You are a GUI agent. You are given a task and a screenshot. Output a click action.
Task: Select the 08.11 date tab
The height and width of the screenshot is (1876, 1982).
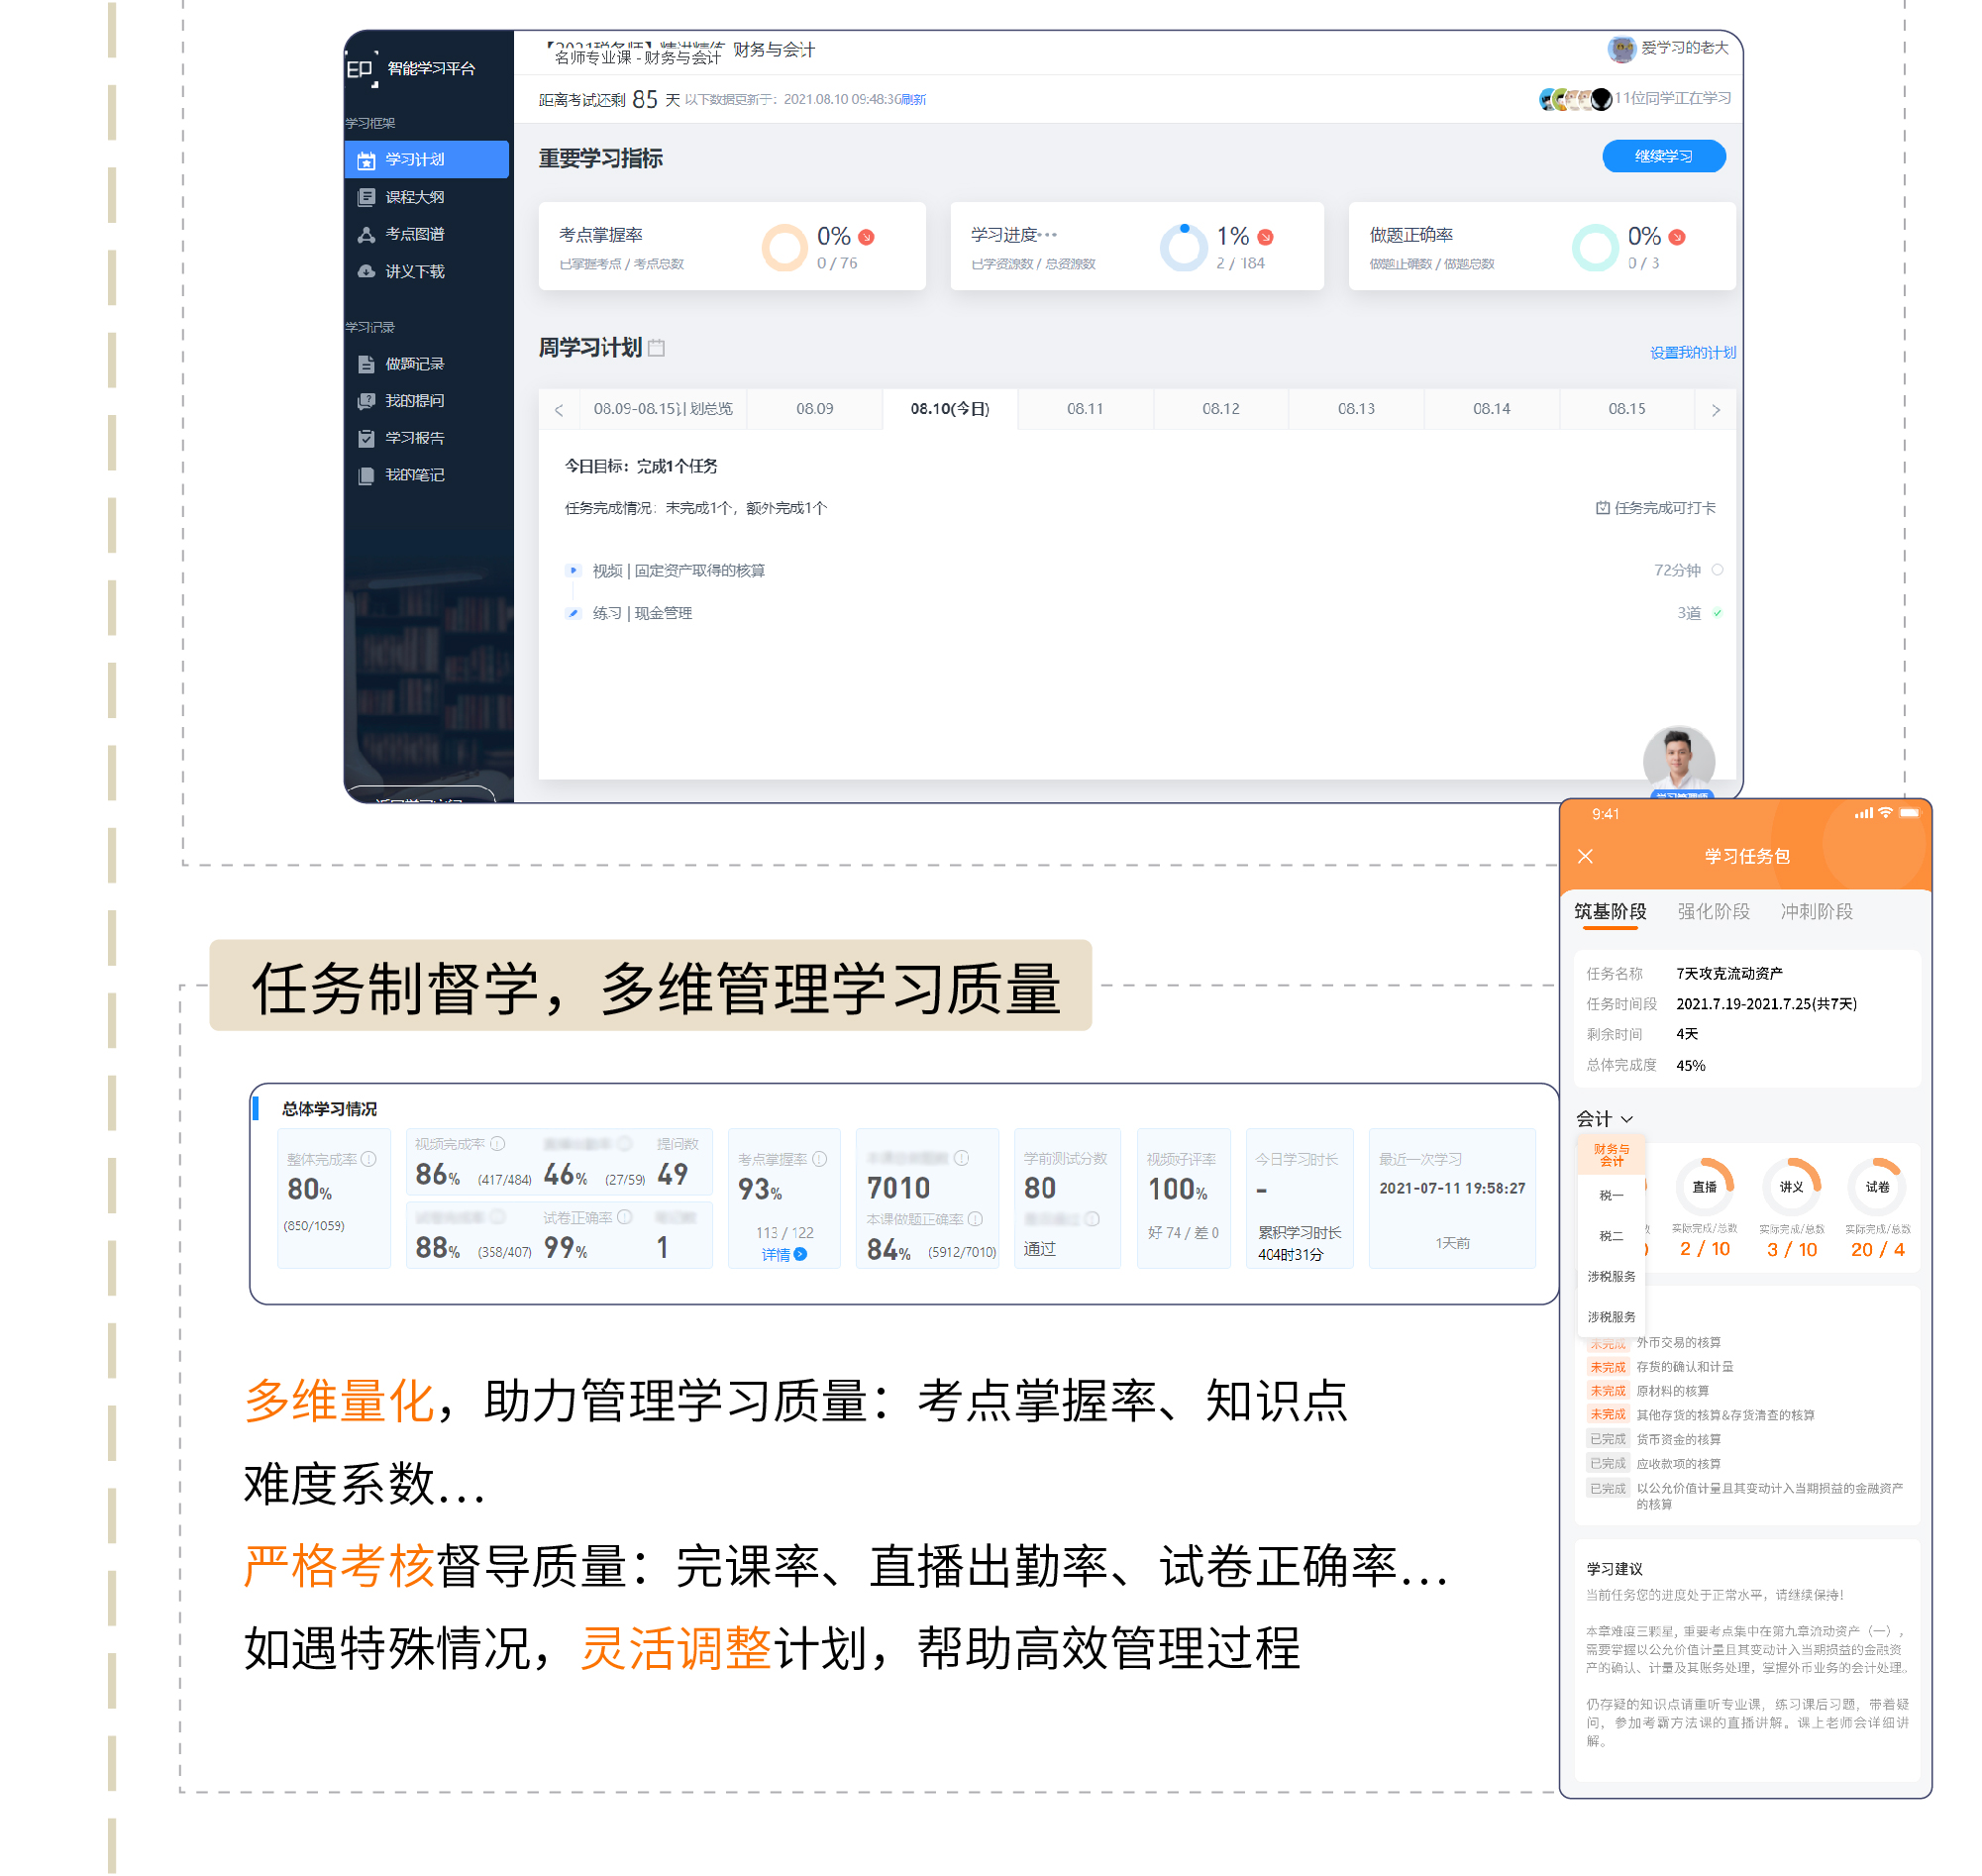1085,410
